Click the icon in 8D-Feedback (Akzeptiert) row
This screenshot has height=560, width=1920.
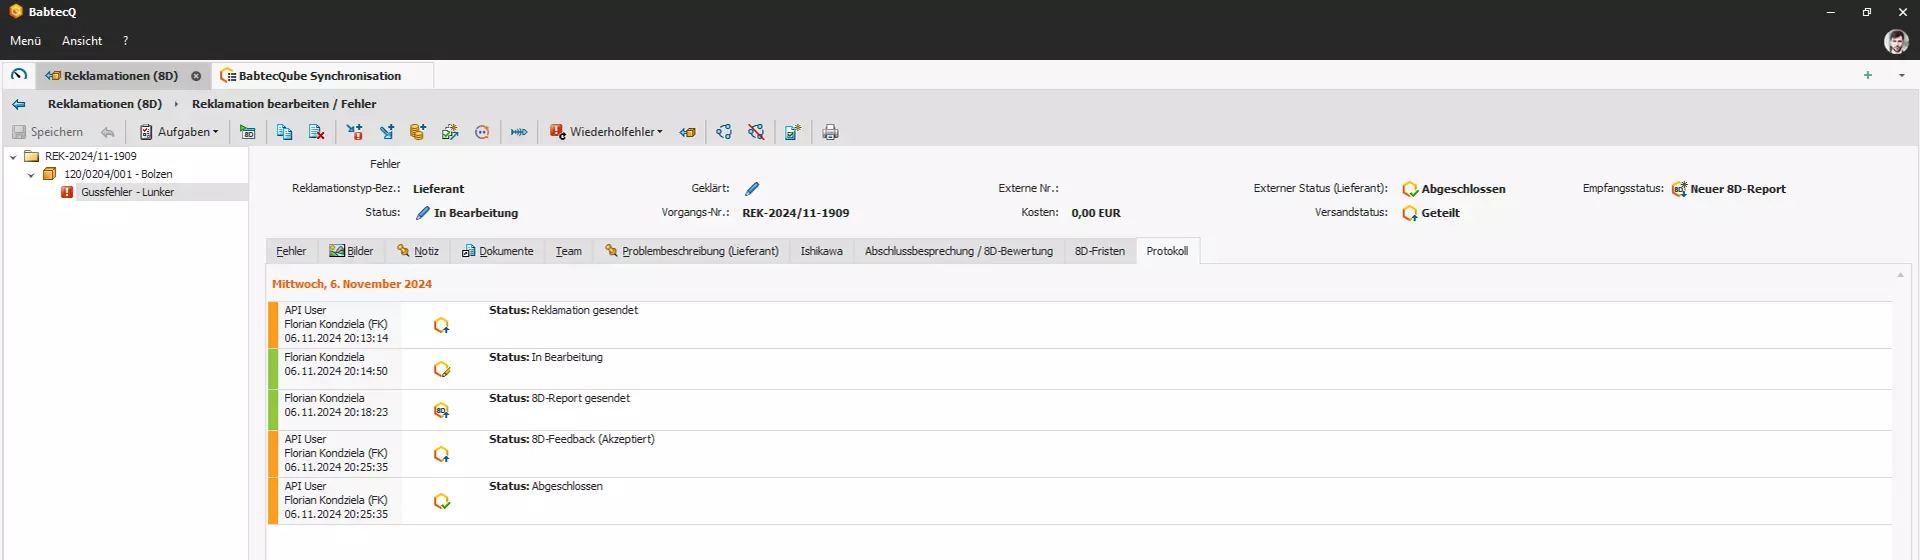pos(441,454)
